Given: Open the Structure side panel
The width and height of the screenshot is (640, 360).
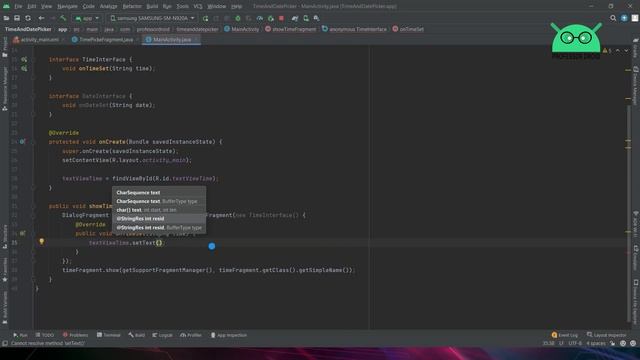Looking at the screenshot, I should pos(5,236).
